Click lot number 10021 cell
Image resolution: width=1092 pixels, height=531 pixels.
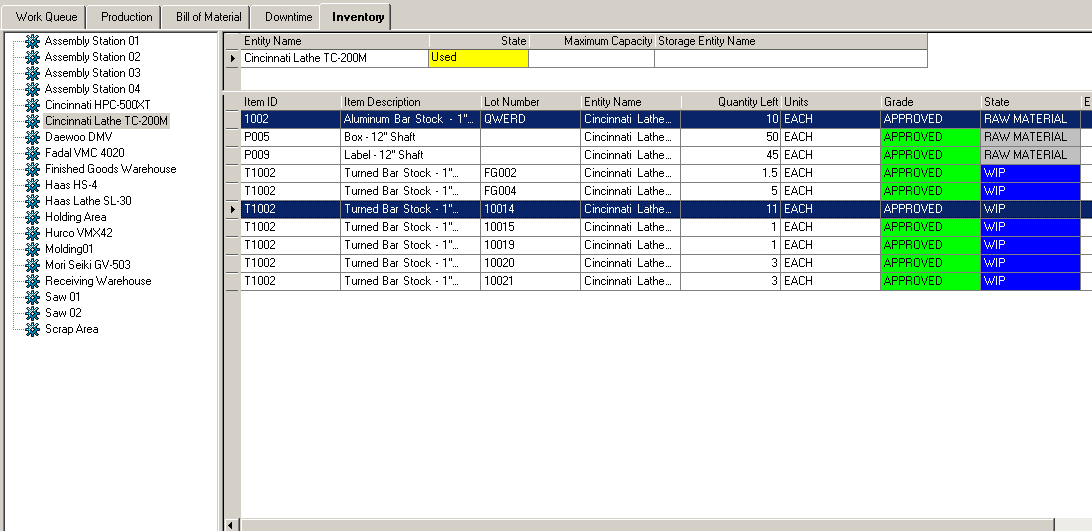[x=531, y=281]
